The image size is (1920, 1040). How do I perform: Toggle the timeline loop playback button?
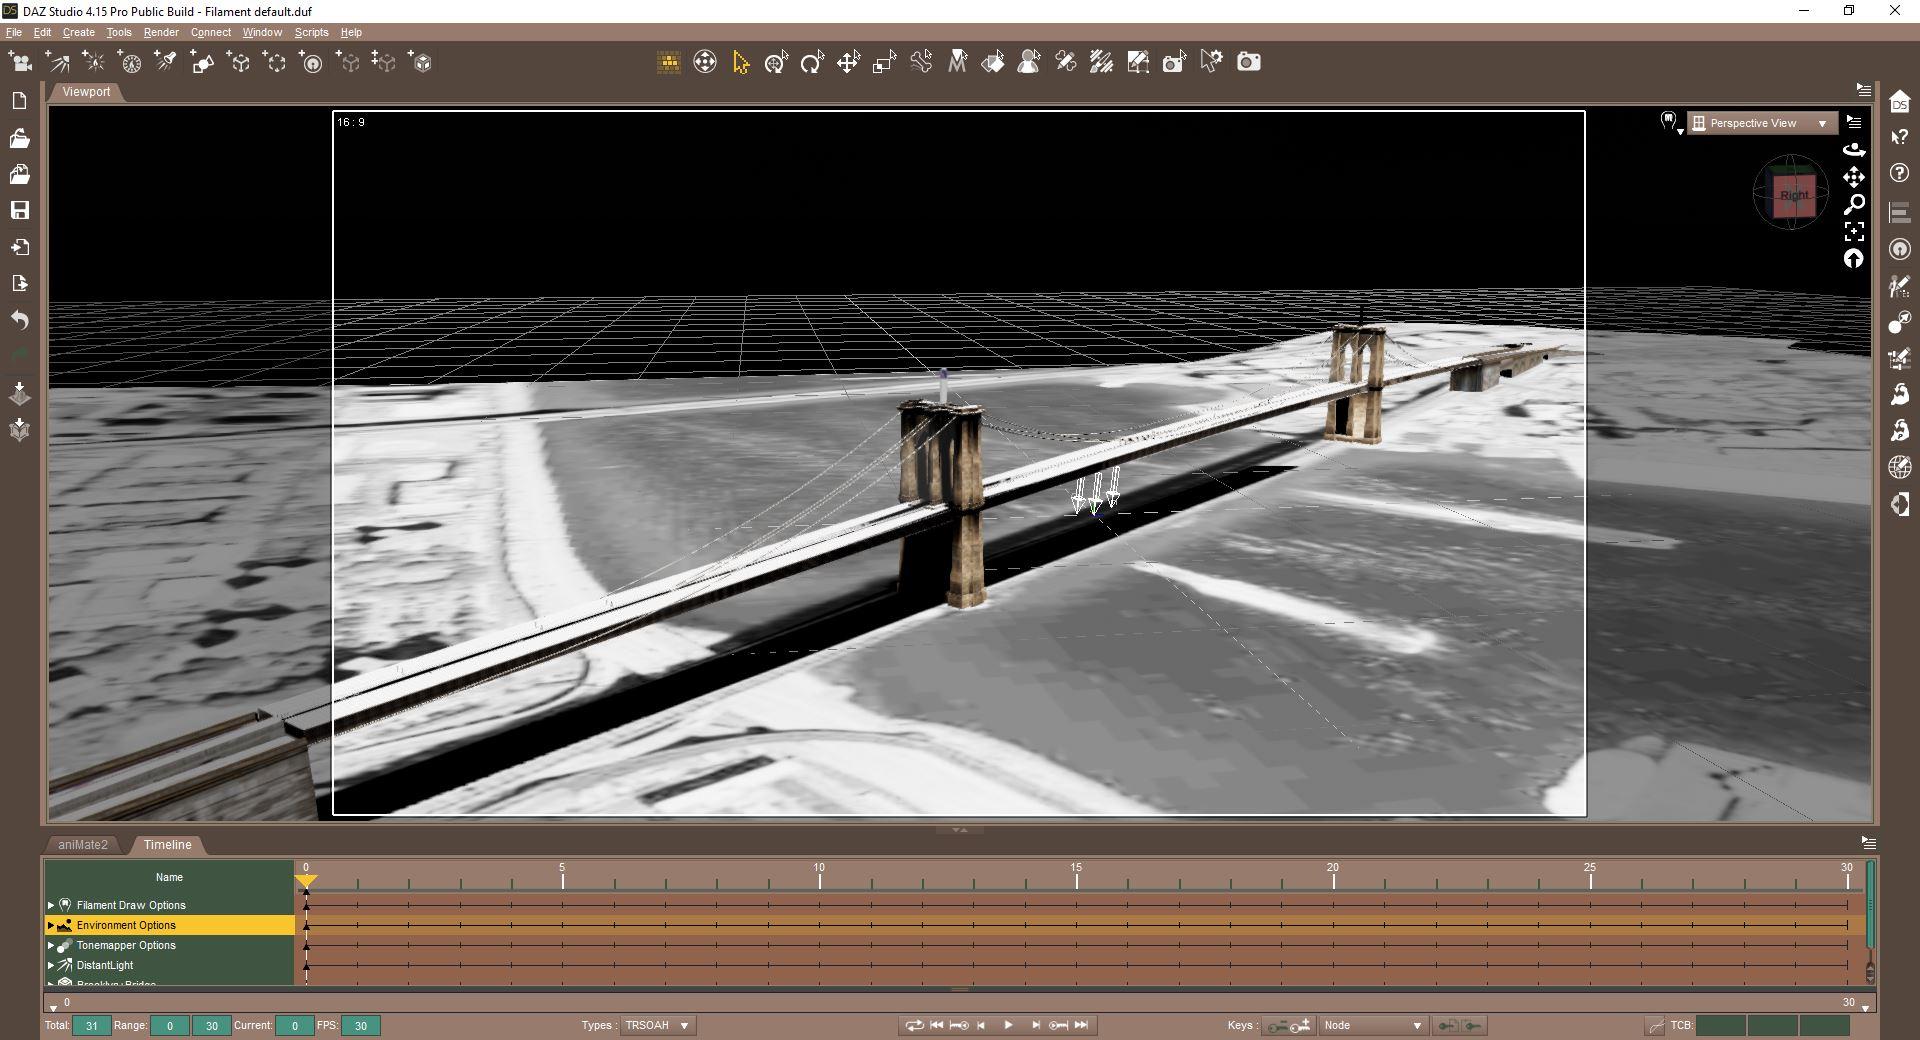pyautogui.click(x=914, y=1025)
